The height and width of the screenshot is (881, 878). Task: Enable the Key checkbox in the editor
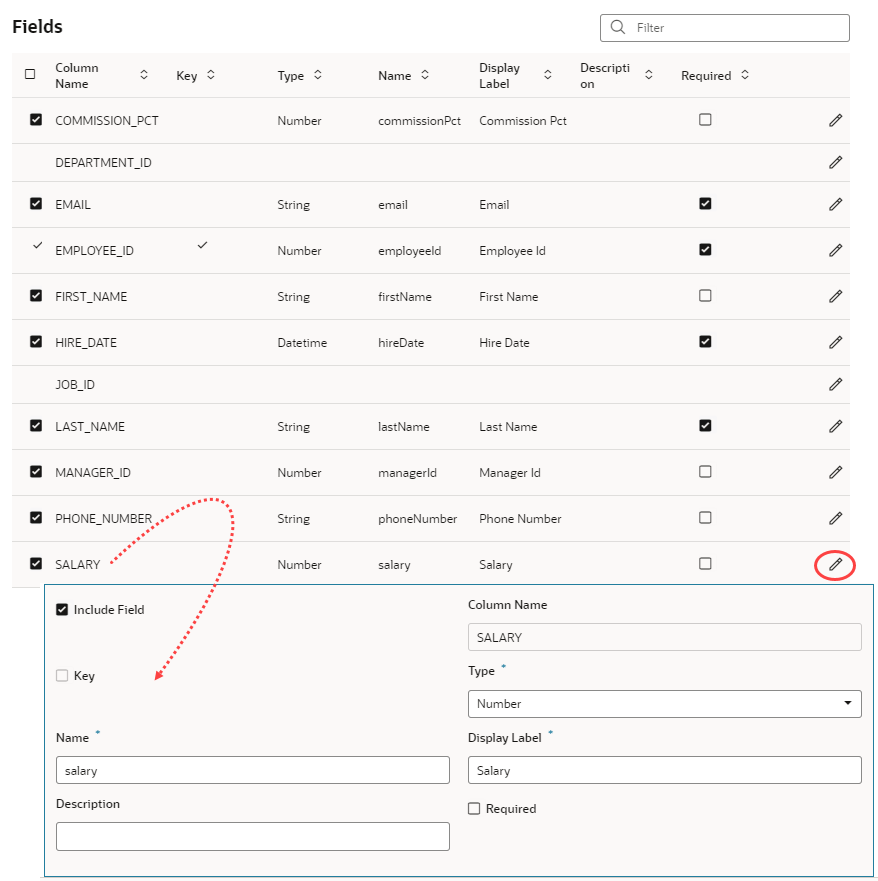pyautogui.click(x=61, y=675)
